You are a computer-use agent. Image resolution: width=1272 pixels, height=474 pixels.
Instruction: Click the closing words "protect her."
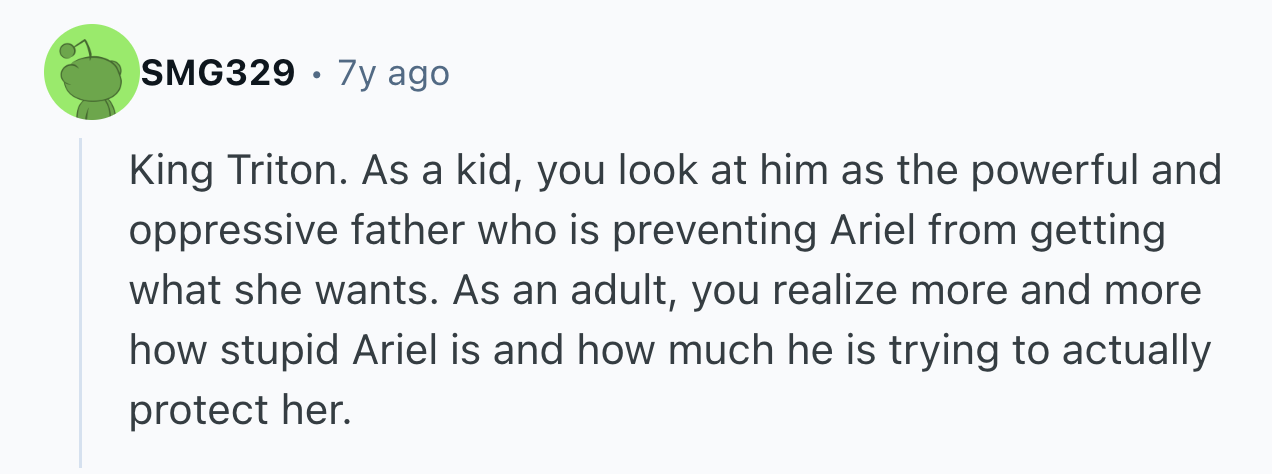click(241, 411)
